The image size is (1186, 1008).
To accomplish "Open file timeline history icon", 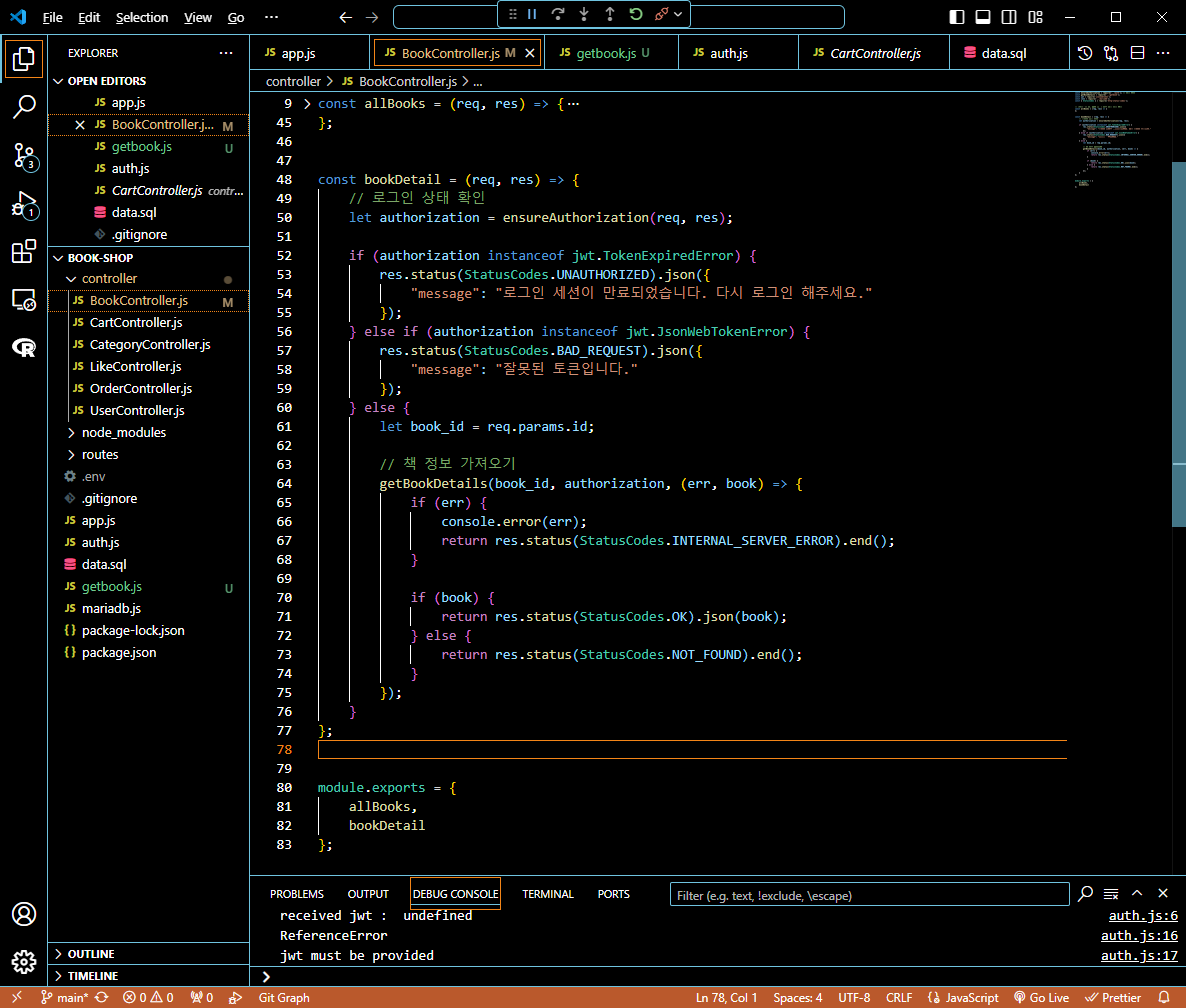I will [x=1085, y=53].
